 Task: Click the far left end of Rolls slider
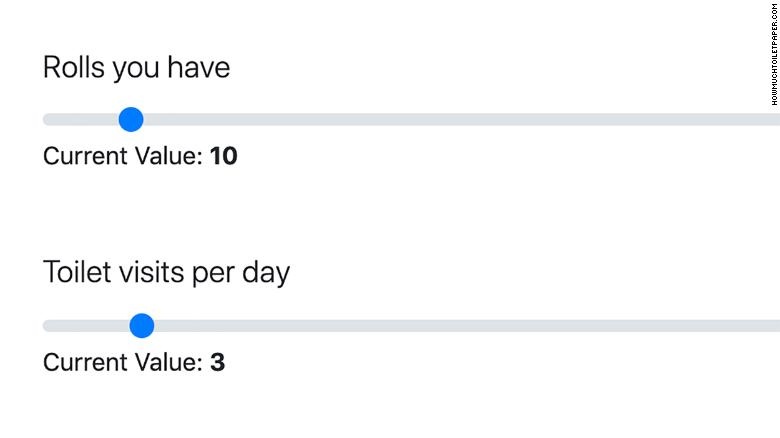click(47, 120)
